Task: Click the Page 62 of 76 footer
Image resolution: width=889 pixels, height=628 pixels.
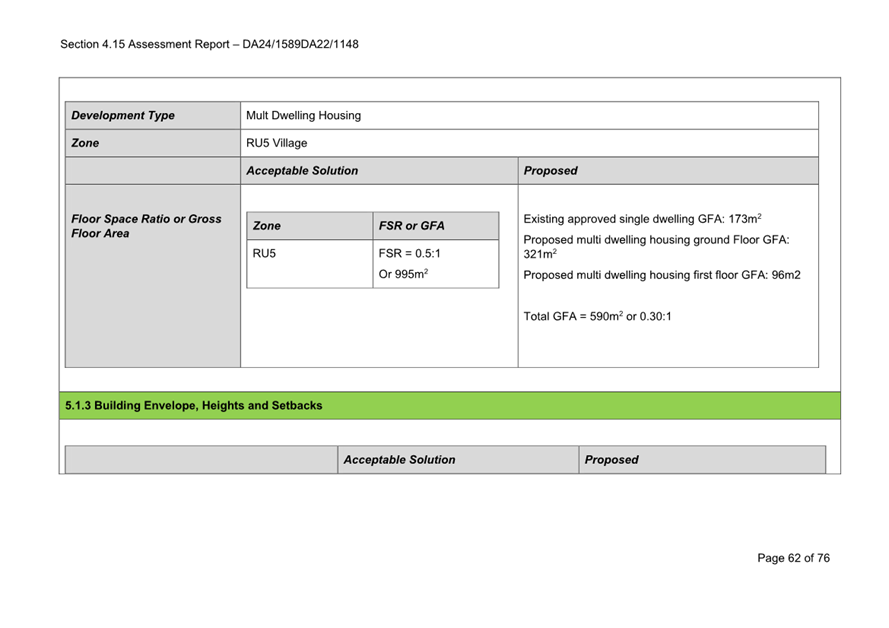Action: (793, 558)
